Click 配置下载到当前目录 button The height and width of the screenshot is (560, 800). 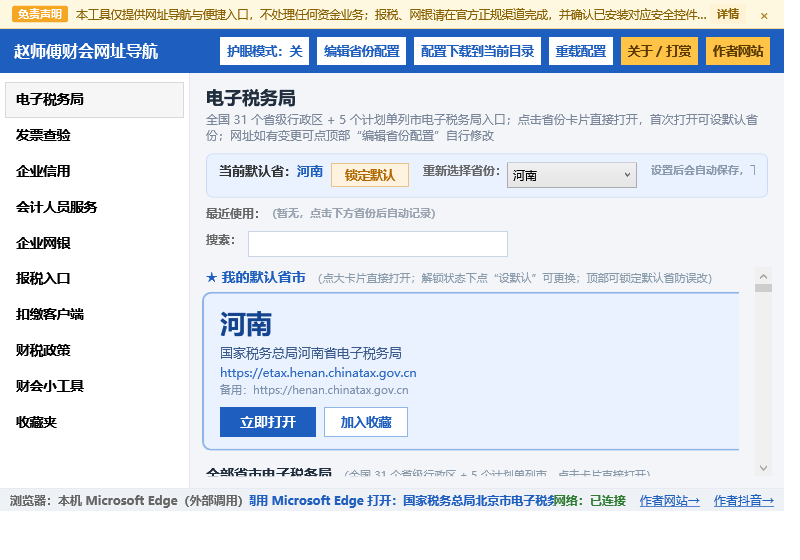coord(477,51)
